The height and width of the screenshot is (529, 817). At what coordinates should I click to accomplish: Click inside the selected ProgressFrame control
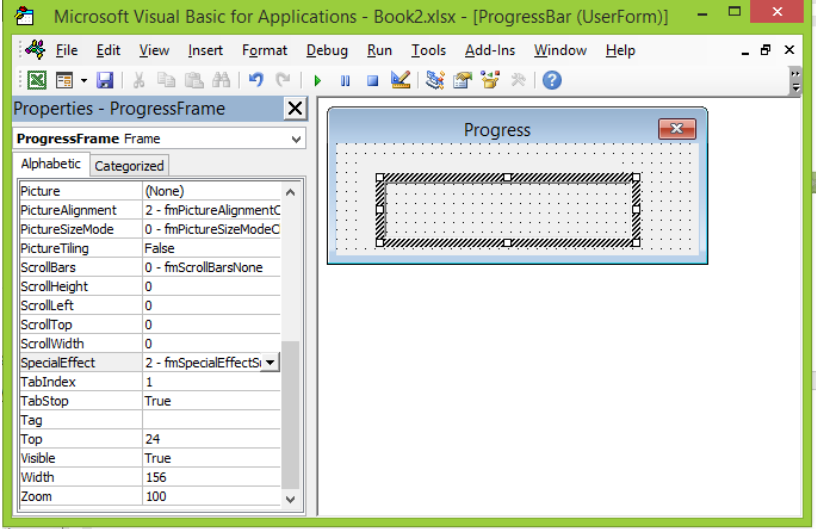(507, 211)
